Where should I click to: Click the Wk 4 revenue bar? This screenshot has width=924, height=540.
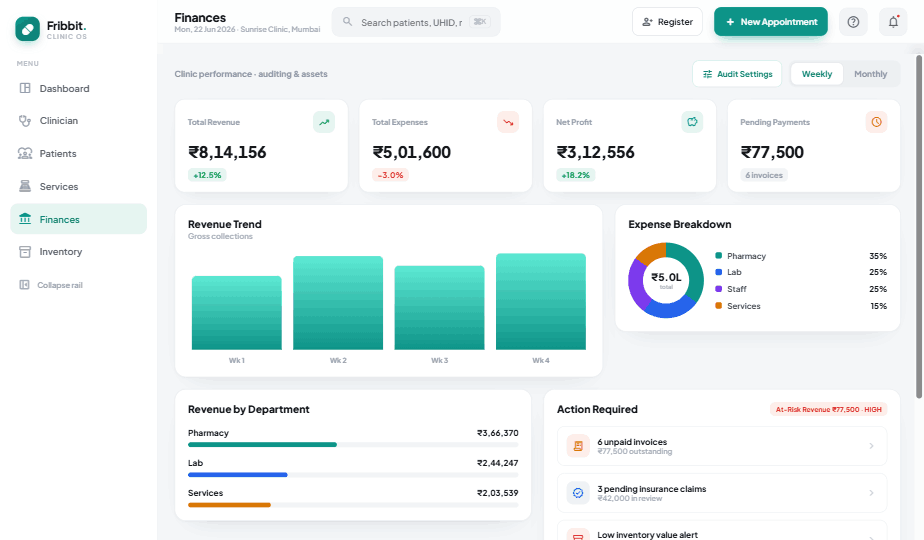(x=541, y=302)
